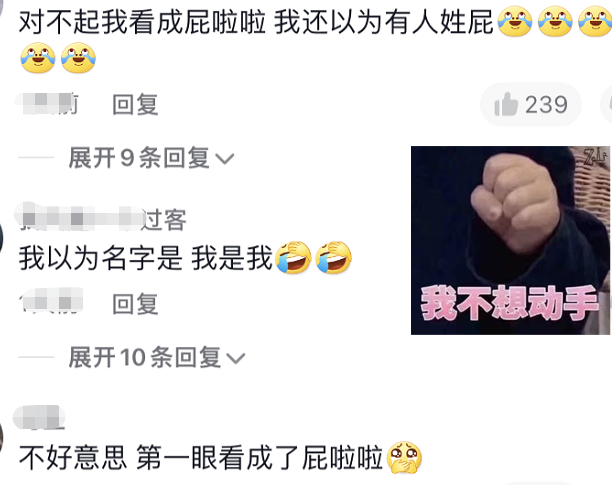Click the chevron beside 展开10条回复
This screenshot has height=485, width=612.
[x=236, y=359]
